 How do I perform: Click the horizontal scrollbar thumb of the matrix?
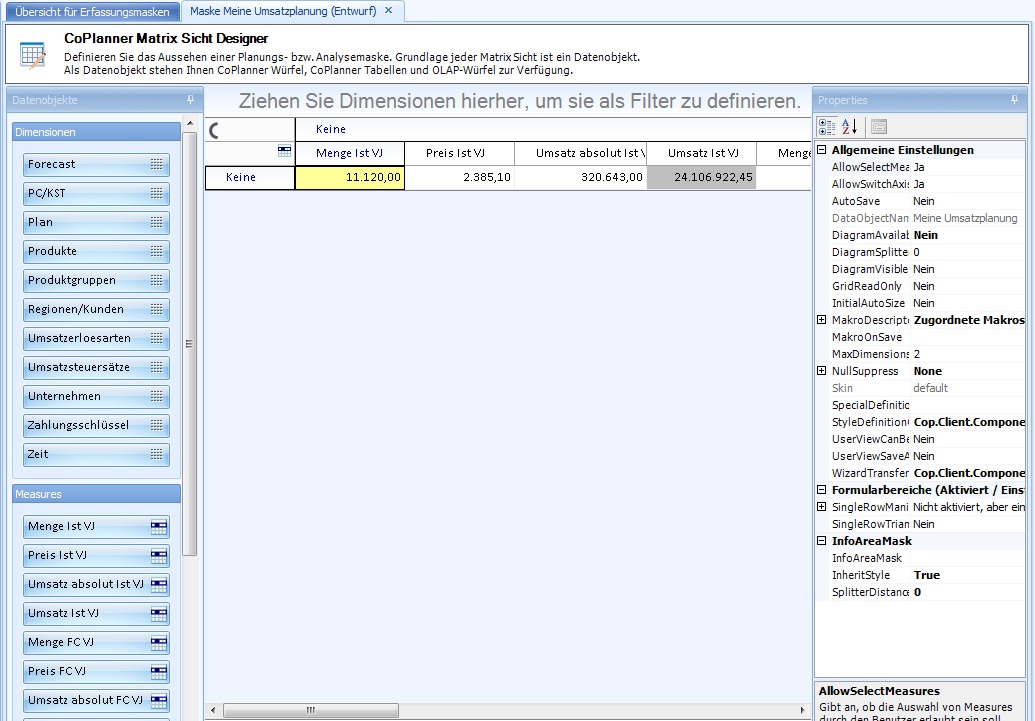(x=311, y=710)
